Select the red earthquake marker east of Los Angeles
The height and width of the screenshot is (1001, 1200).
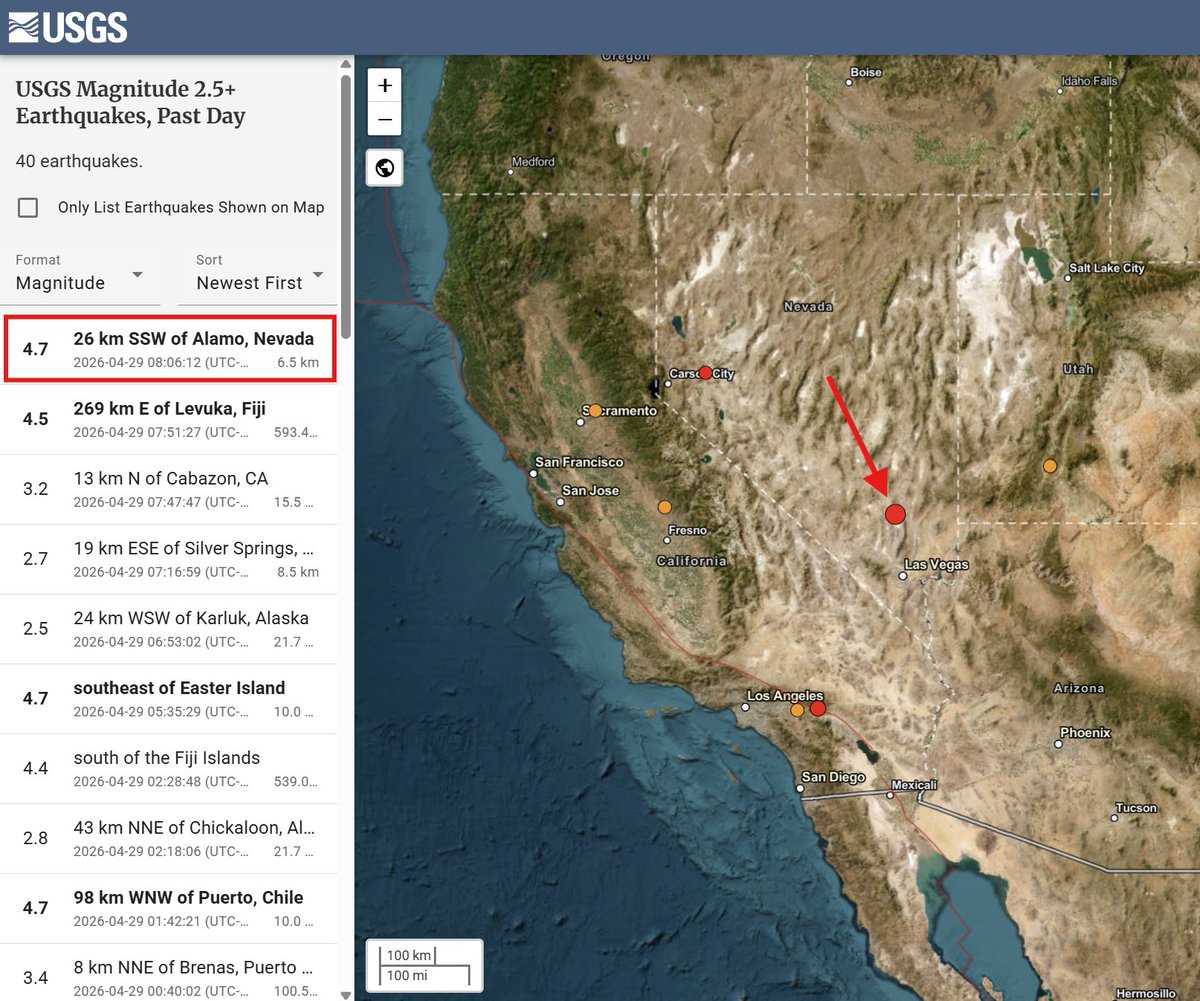[818, 709]
